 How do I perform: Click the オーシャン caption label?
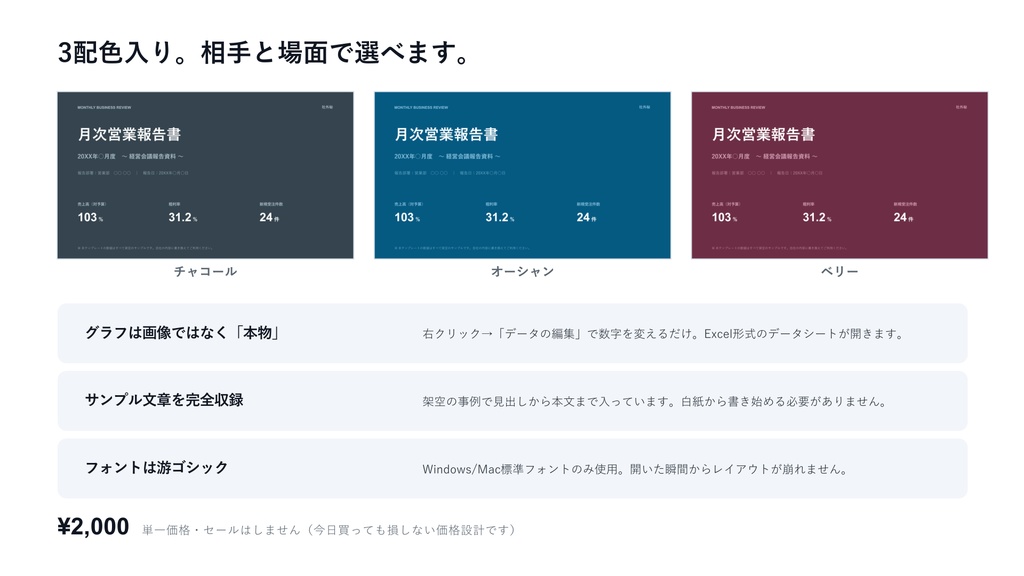coord(522,272)
